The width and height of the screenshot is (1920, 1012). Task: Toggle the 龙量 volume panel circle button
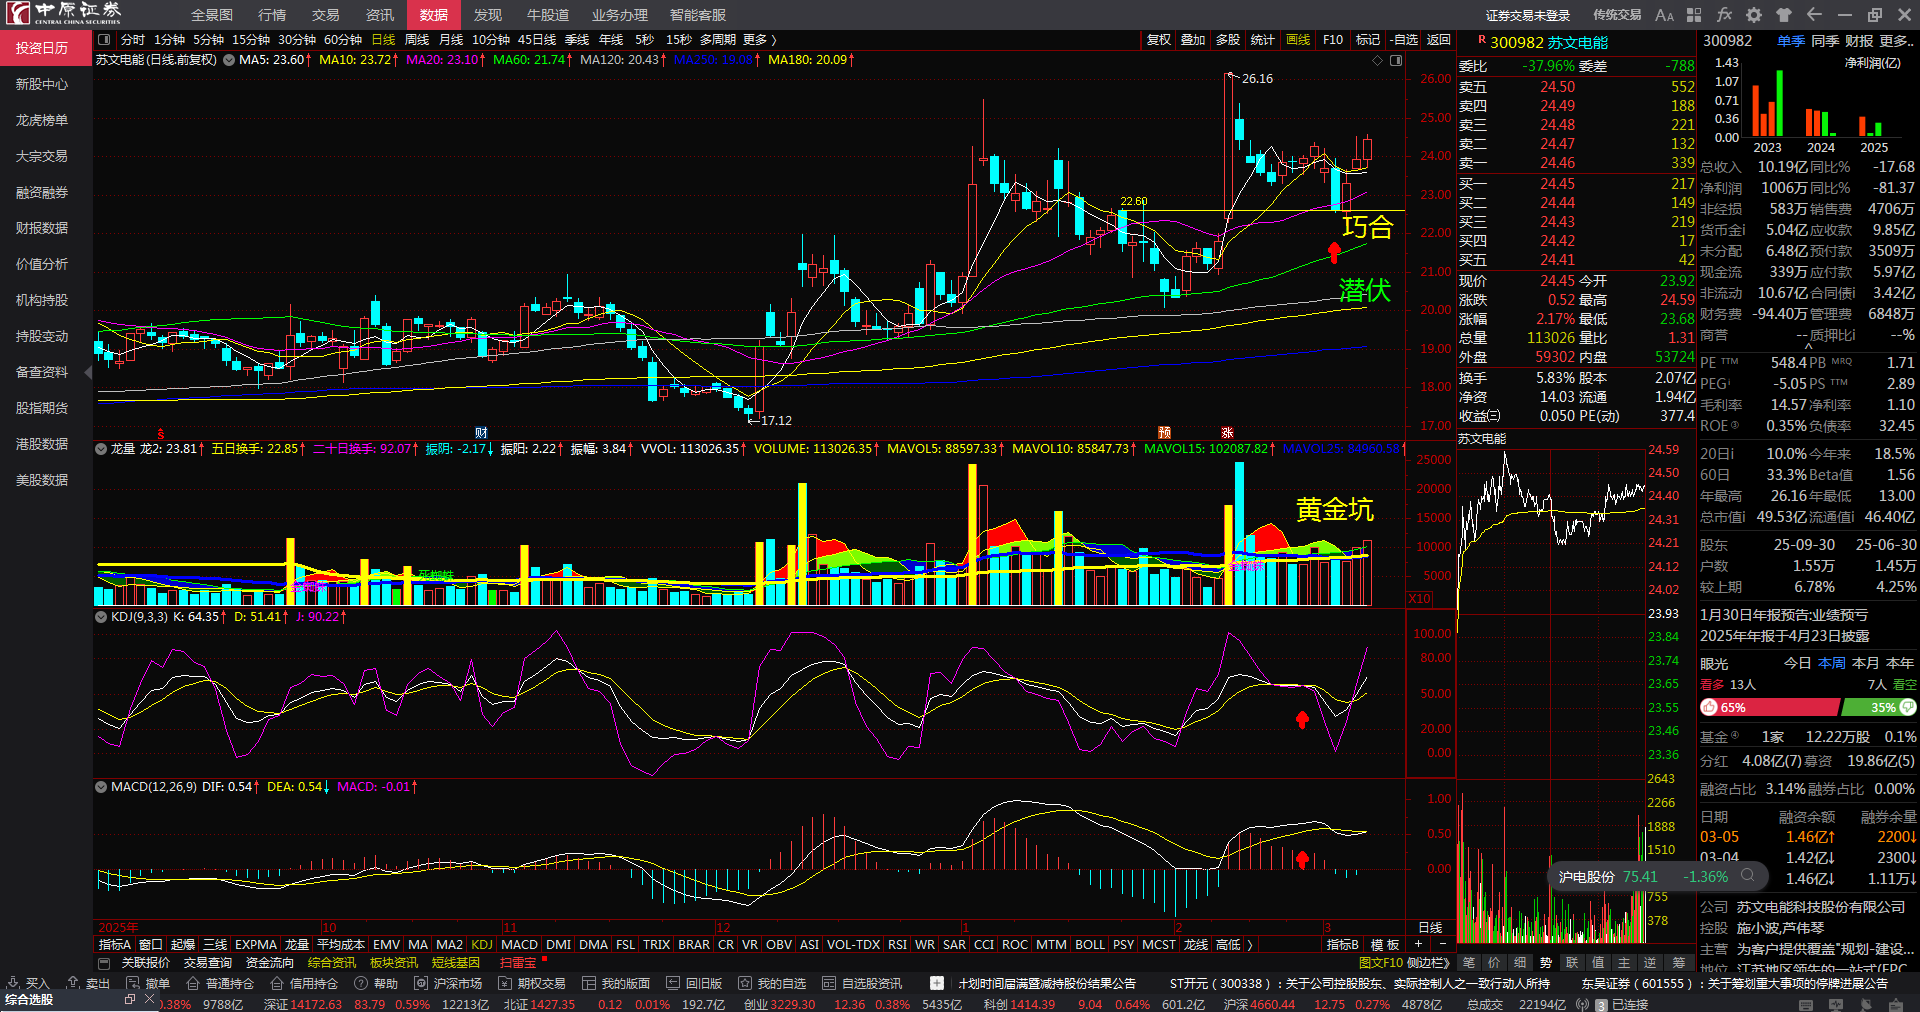pos(101,449)
